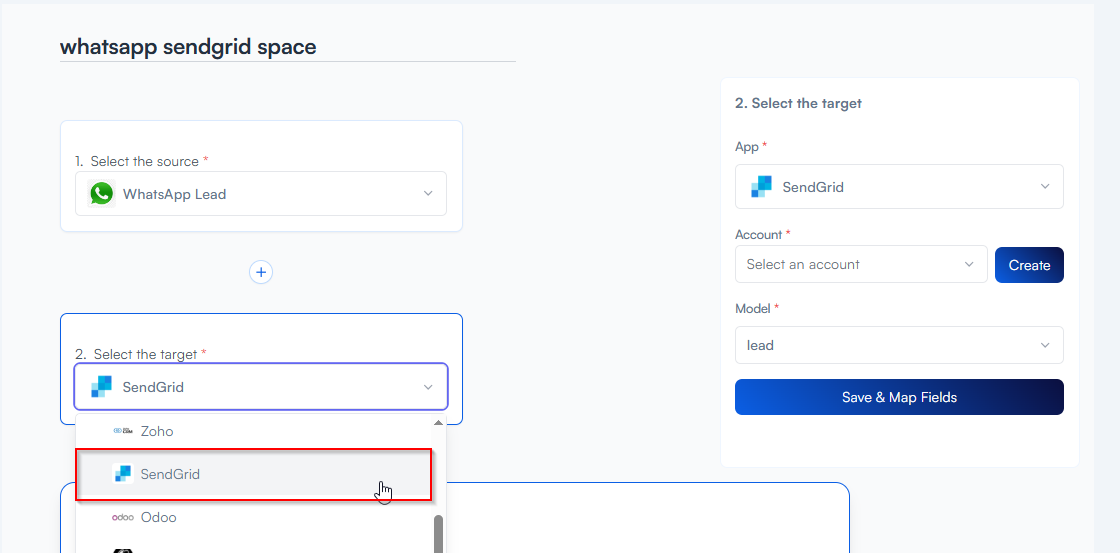This screenshot has height=553, width=1120.
Task: Click the Odoo logo in the dropdown list
Action: click(123, 517)
